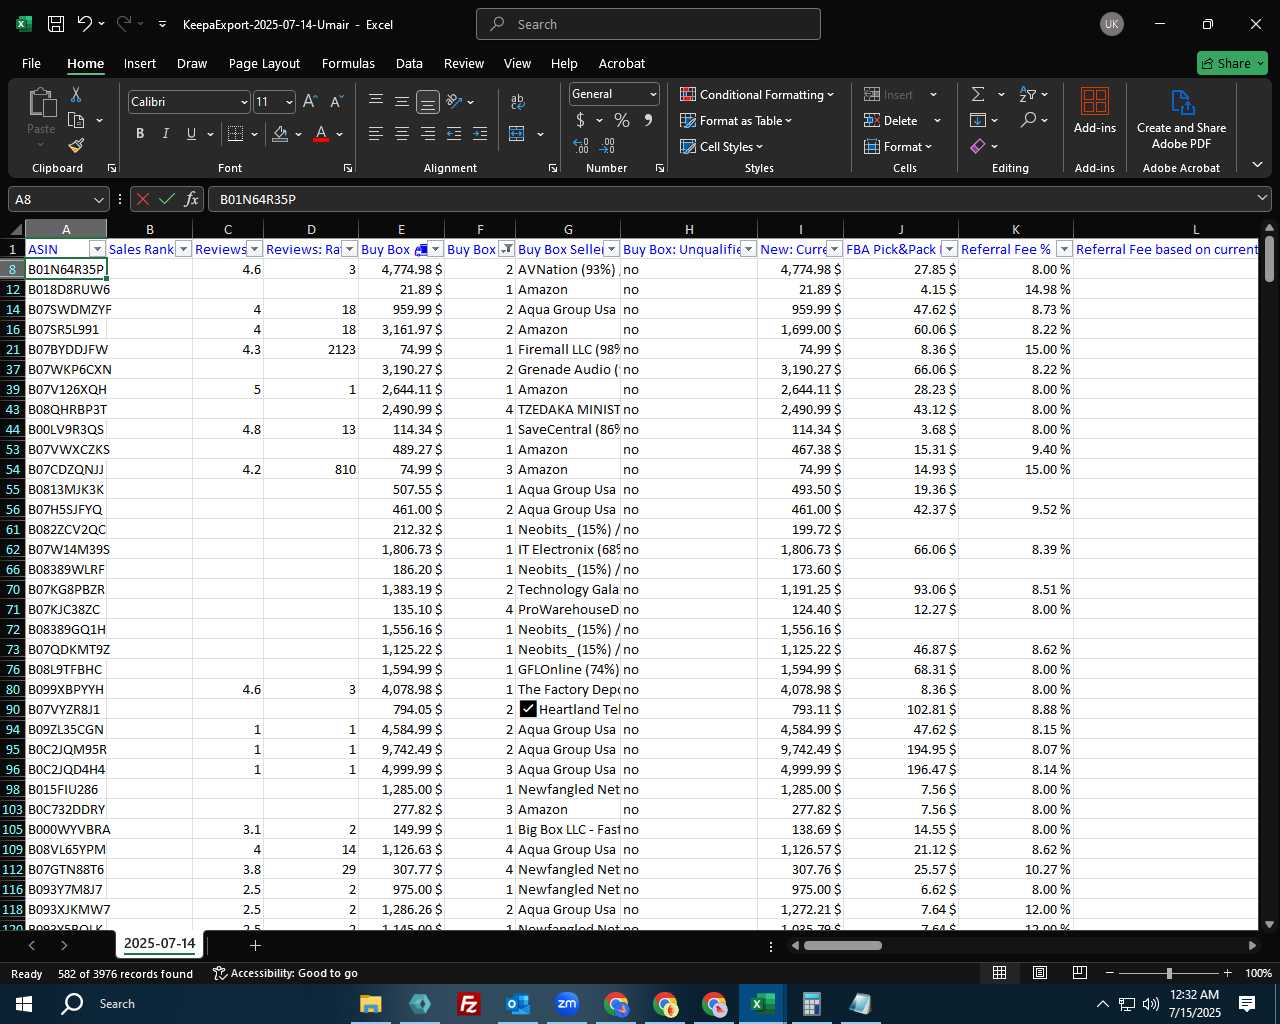The height and width of the screenshot is (1024, 1280).
Task: Click the Decrease Indent icon
Action: click(x=454, y=134)
